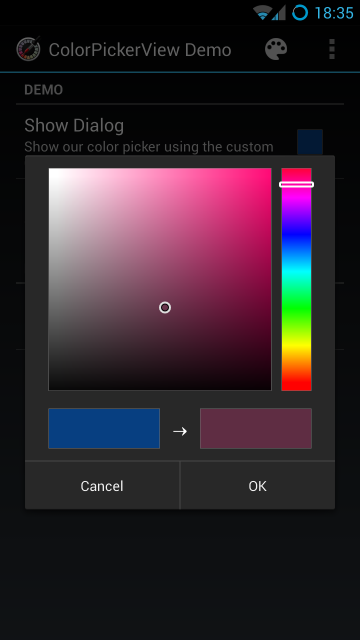
Task: Open the three-dot overflow menu
Action: point(332,49)
